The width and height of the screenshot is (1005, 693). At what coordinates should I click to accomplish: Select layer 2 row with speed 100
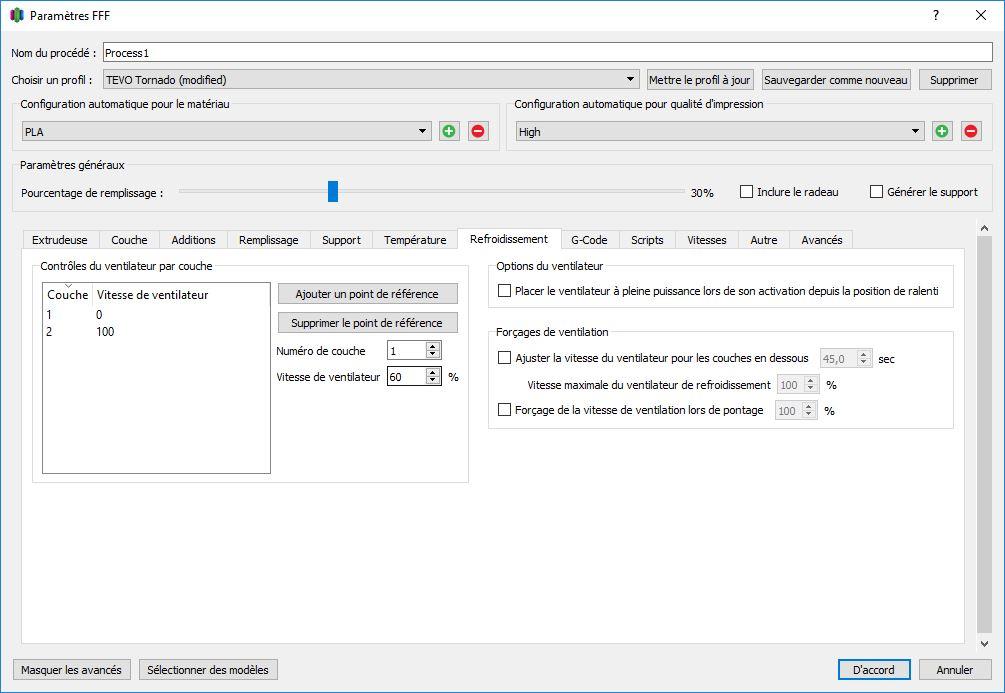pyautogui.click(x=156, y=331)
